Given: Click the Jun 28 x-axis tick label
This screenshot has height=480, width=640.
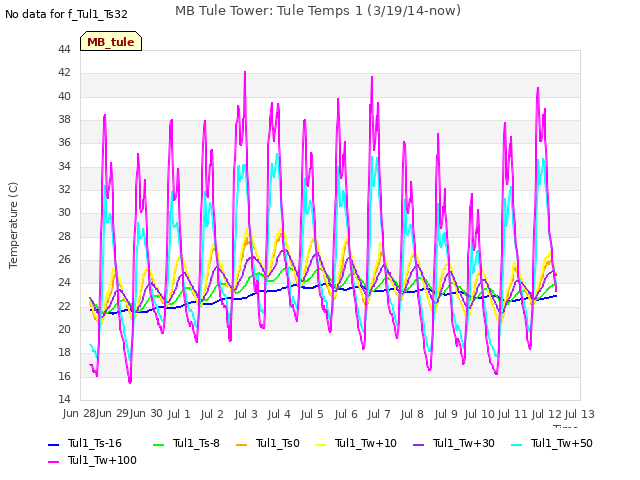Looking at the screenshot, I should pyautogui.click(x=79, y=413).
